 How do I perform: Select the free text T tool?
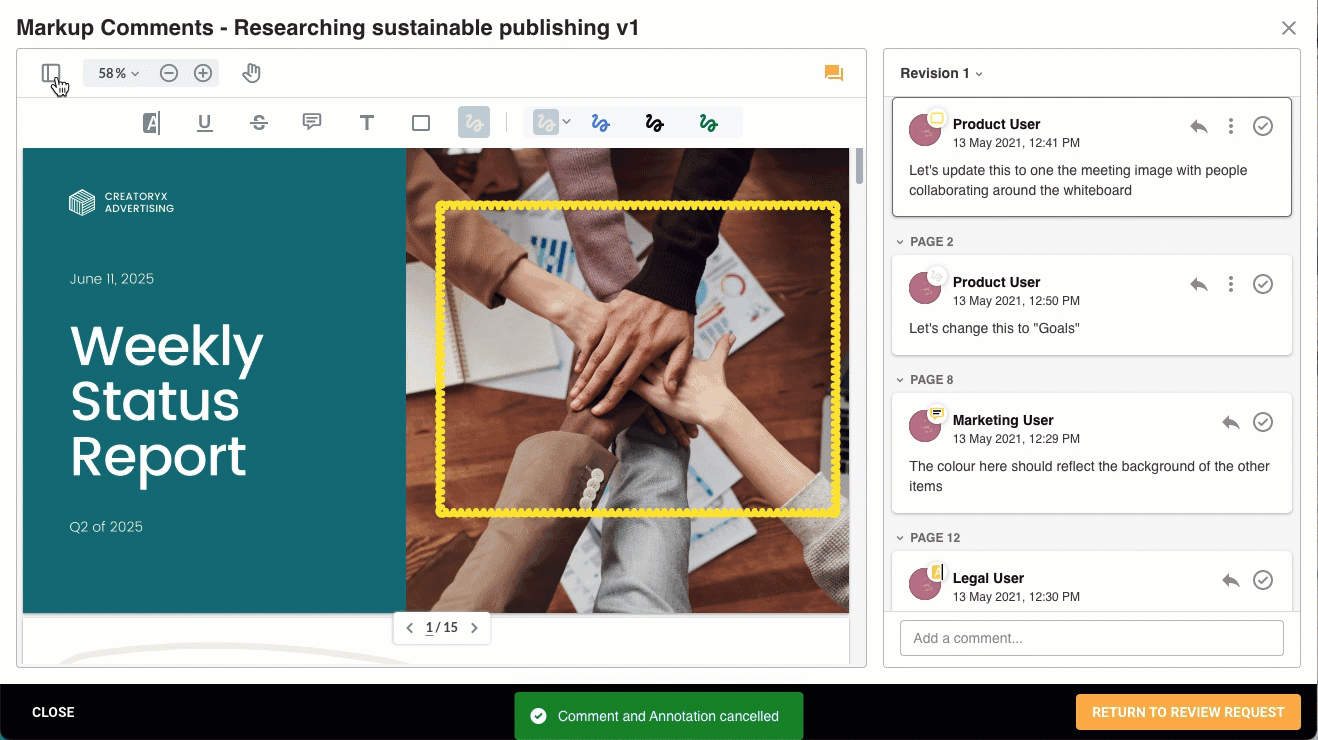(x=367, y=123)
